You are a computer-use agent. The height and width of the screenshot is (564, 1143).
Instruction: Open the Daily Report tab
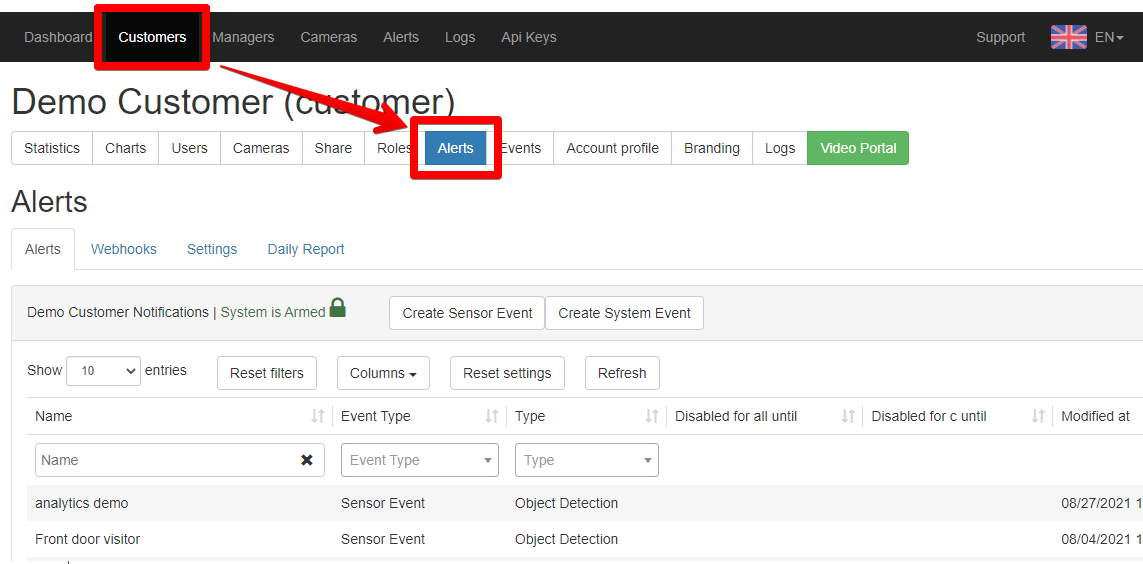coord(306,249)
